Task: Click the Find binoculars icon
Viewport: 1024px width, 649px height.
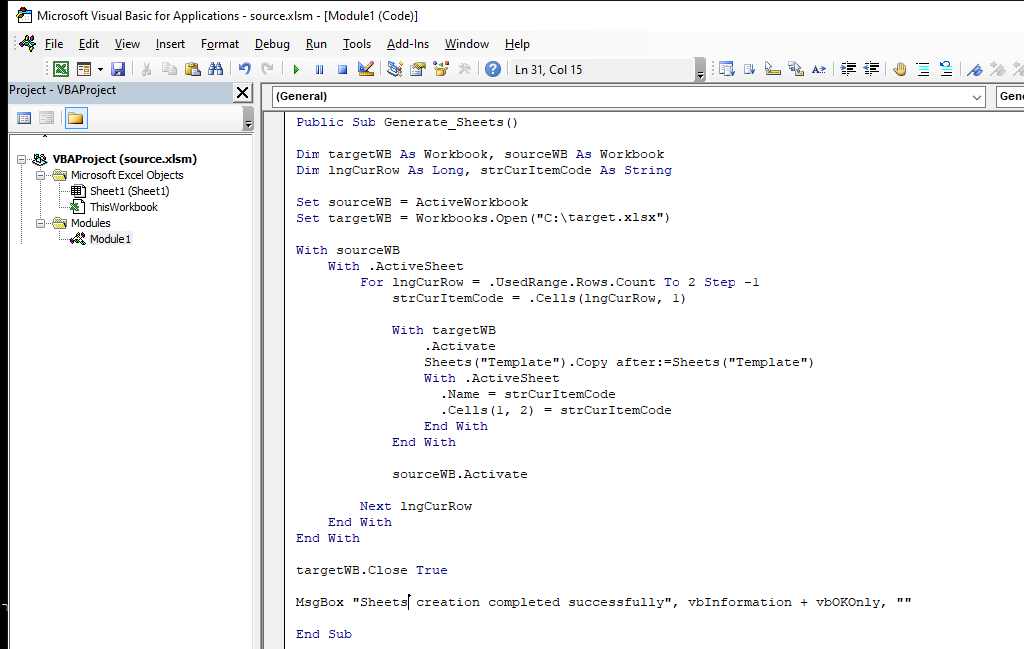Action: pyautogui.click(x=215, y=69)
